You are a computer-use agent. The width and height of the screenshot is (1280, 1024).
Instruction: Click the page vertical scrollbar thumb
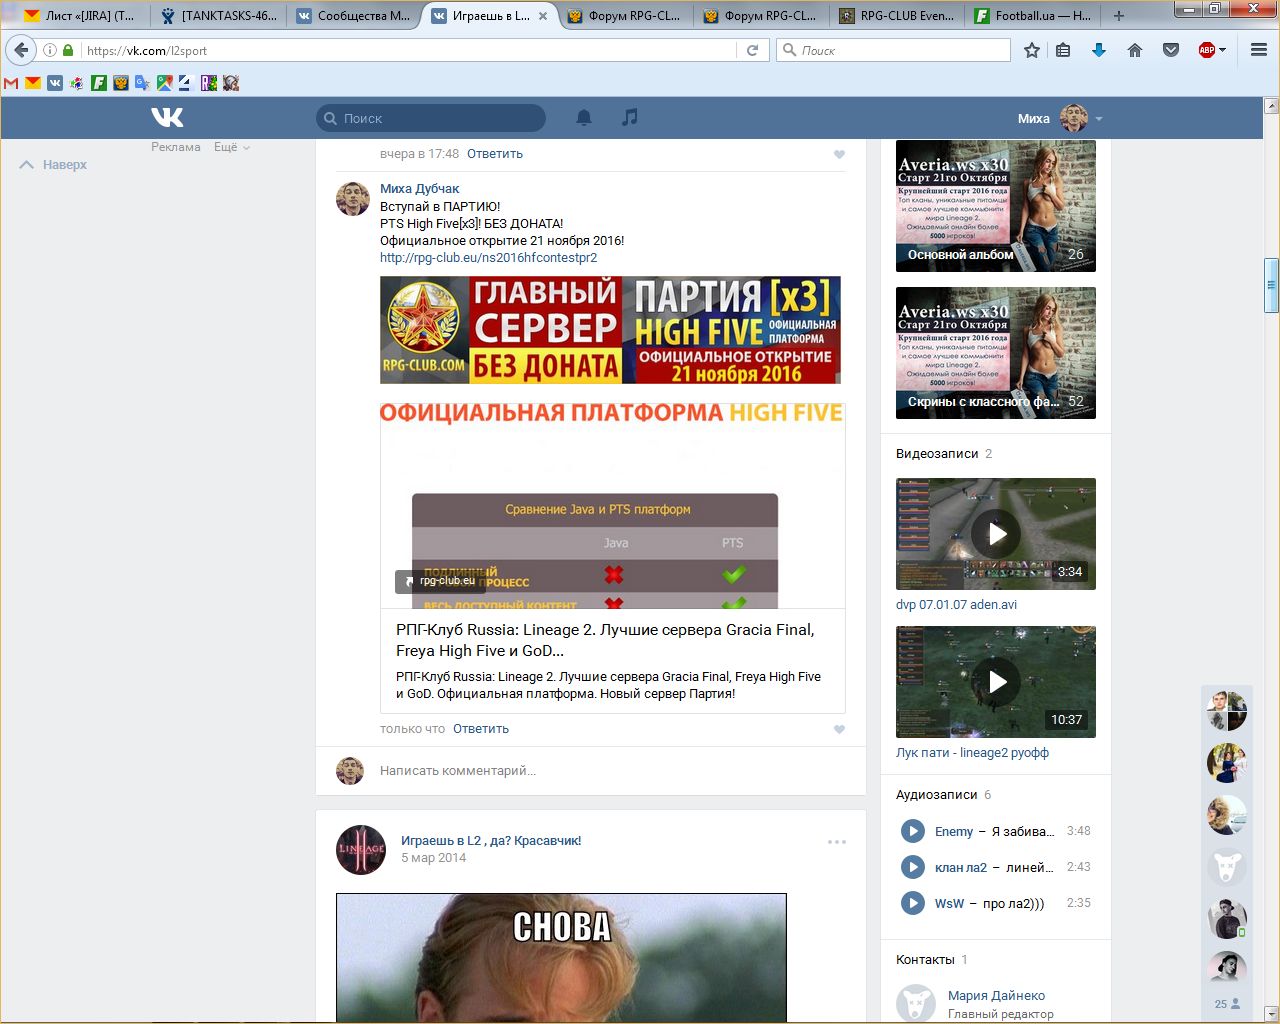coord(1272,286)
